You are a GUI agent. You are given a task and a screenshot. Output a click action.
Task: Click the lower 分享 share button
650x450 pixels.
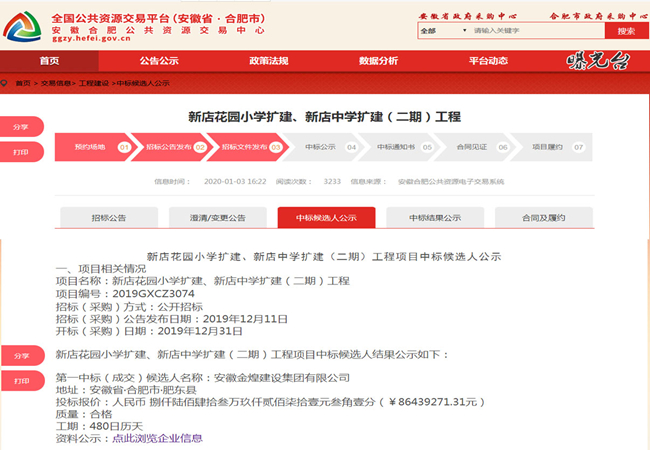(x=21, y=355)
